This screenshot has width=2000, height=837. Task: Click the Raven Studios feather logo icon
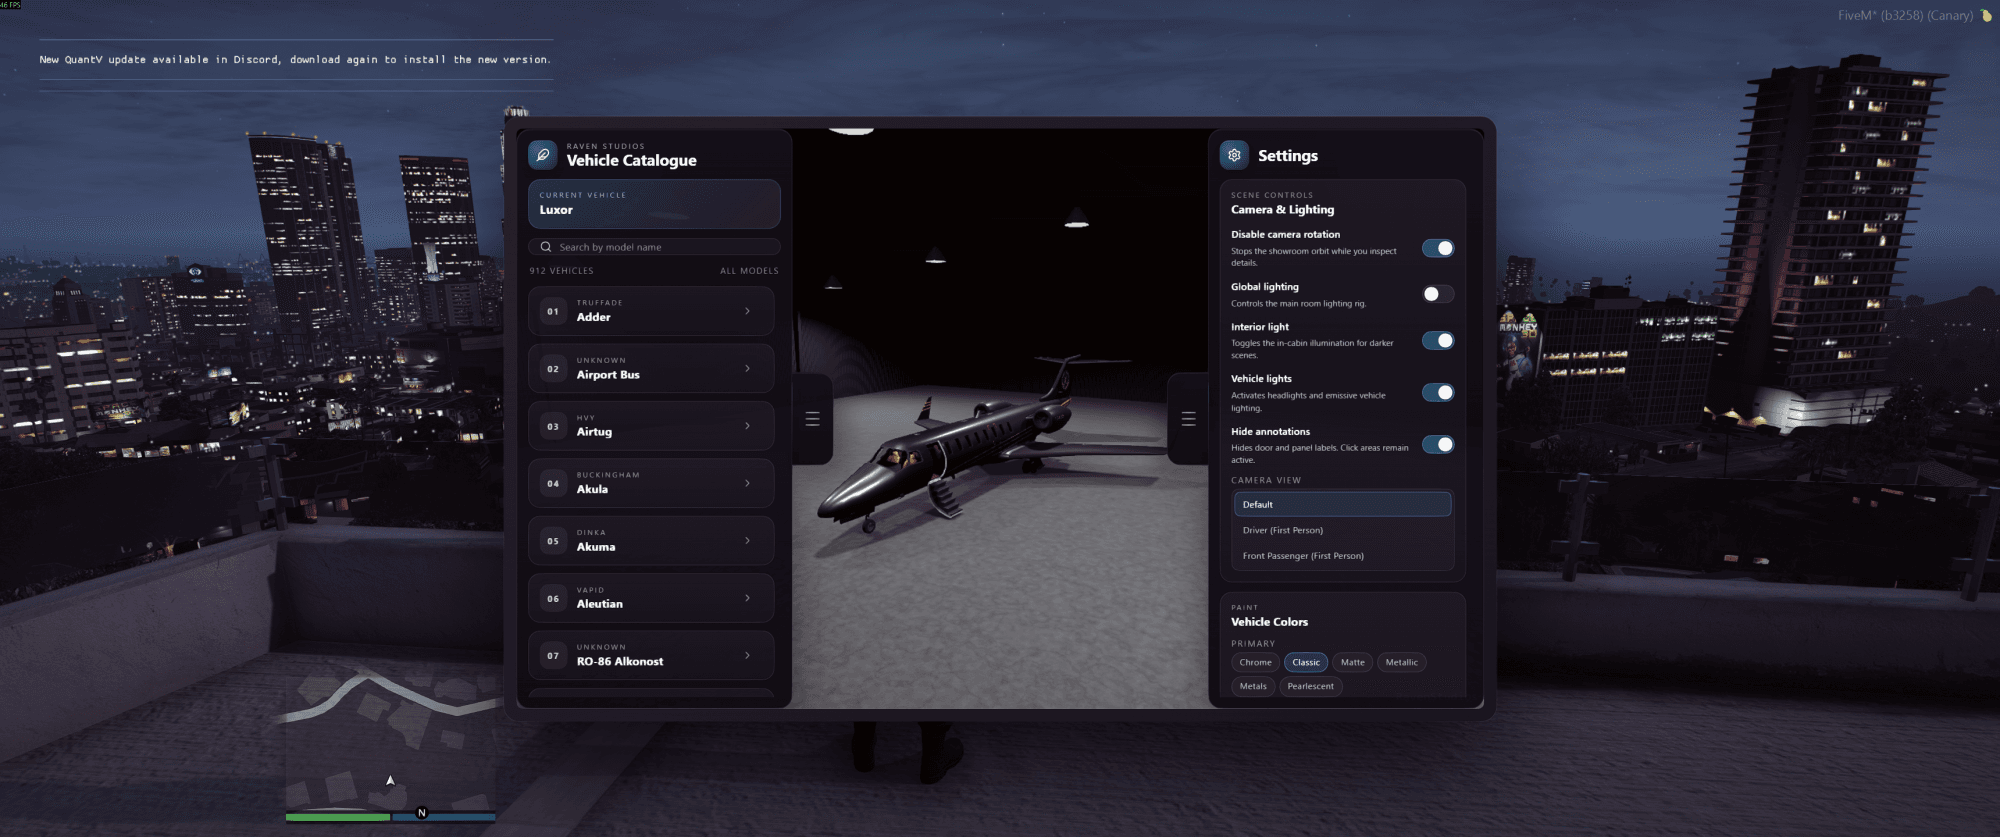543,155
